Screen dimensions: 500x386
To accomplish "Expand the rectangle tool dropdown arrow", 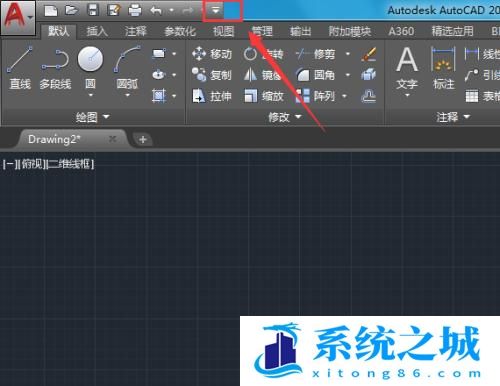I will [x=174, y=54].
